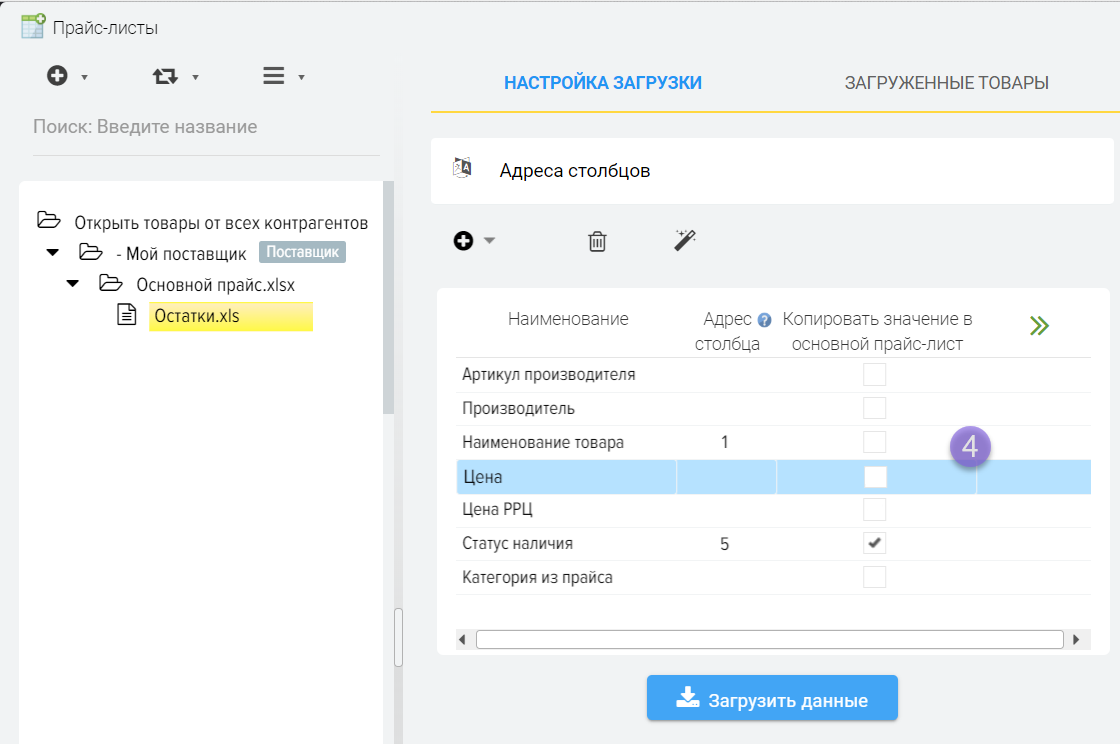Check the Артикул производителя copy checkbox
Viewport: 1120px width, 744px height.
pyautogui.click(x=875, y=375)
